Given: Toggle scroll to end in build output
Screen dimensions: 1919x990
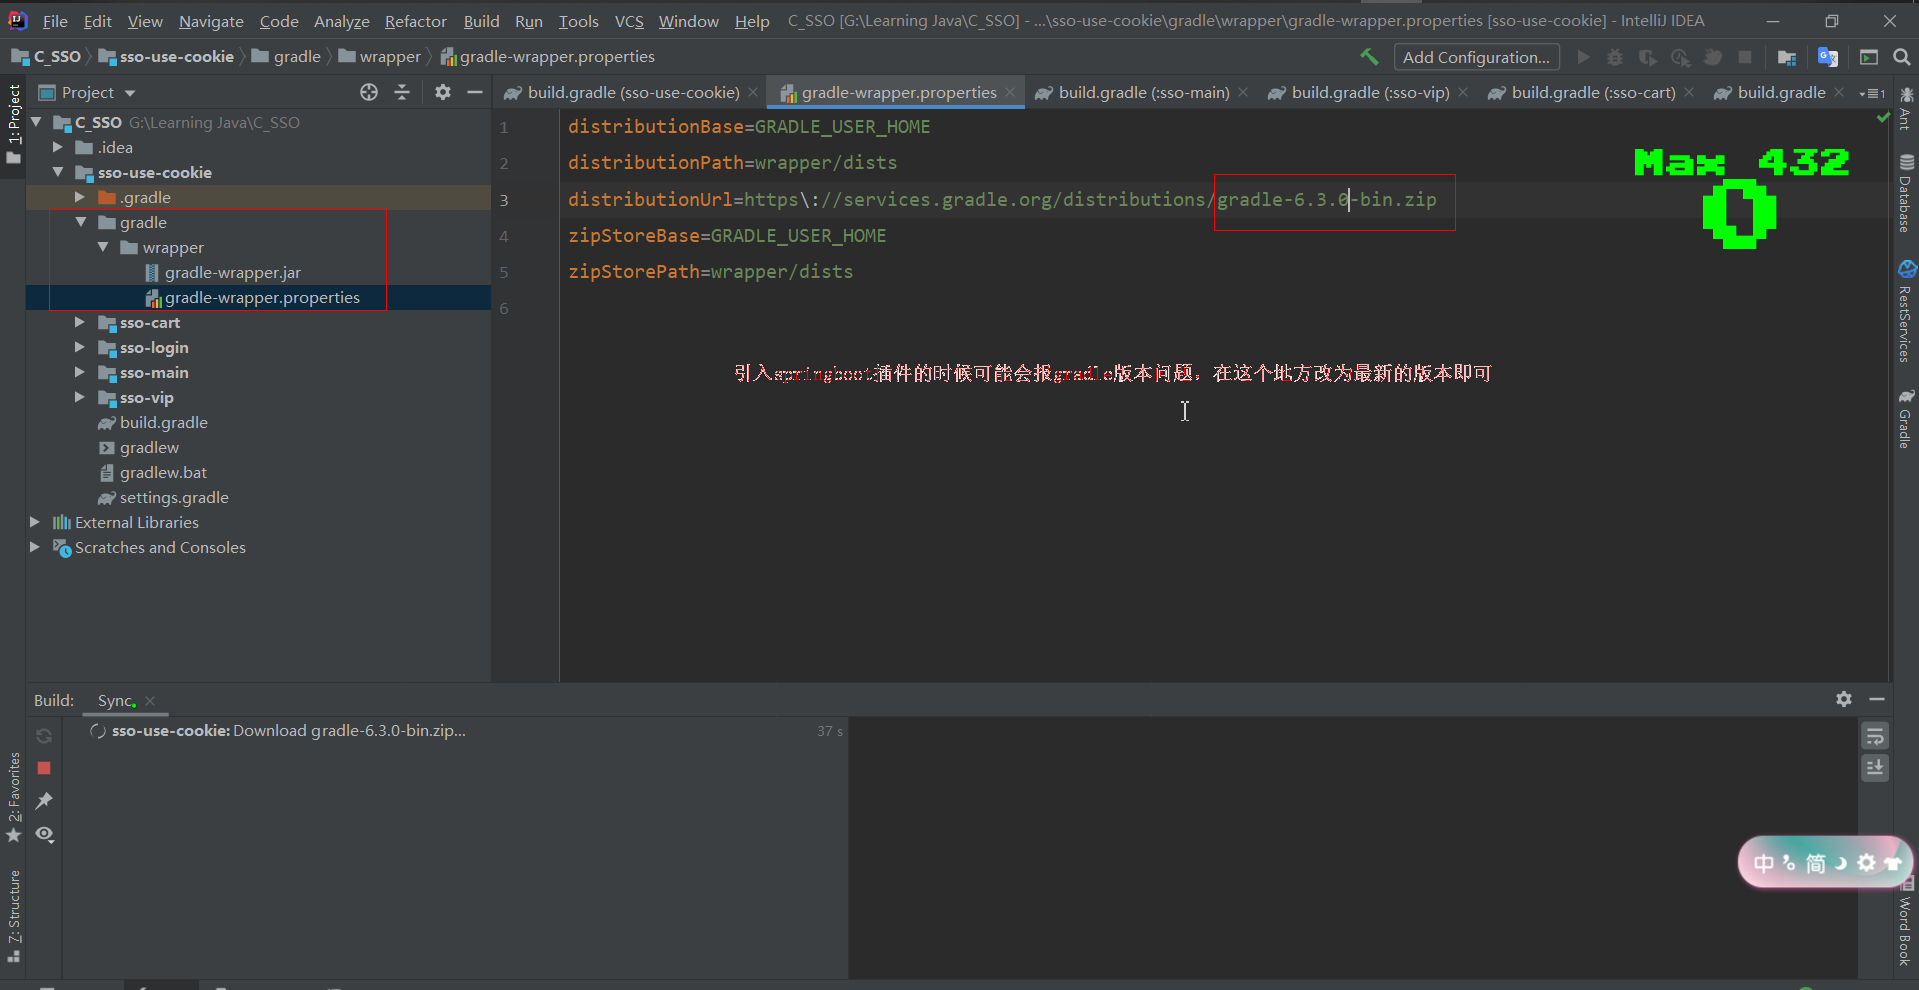Looking at the screenshot, I should pos(1875,768).
